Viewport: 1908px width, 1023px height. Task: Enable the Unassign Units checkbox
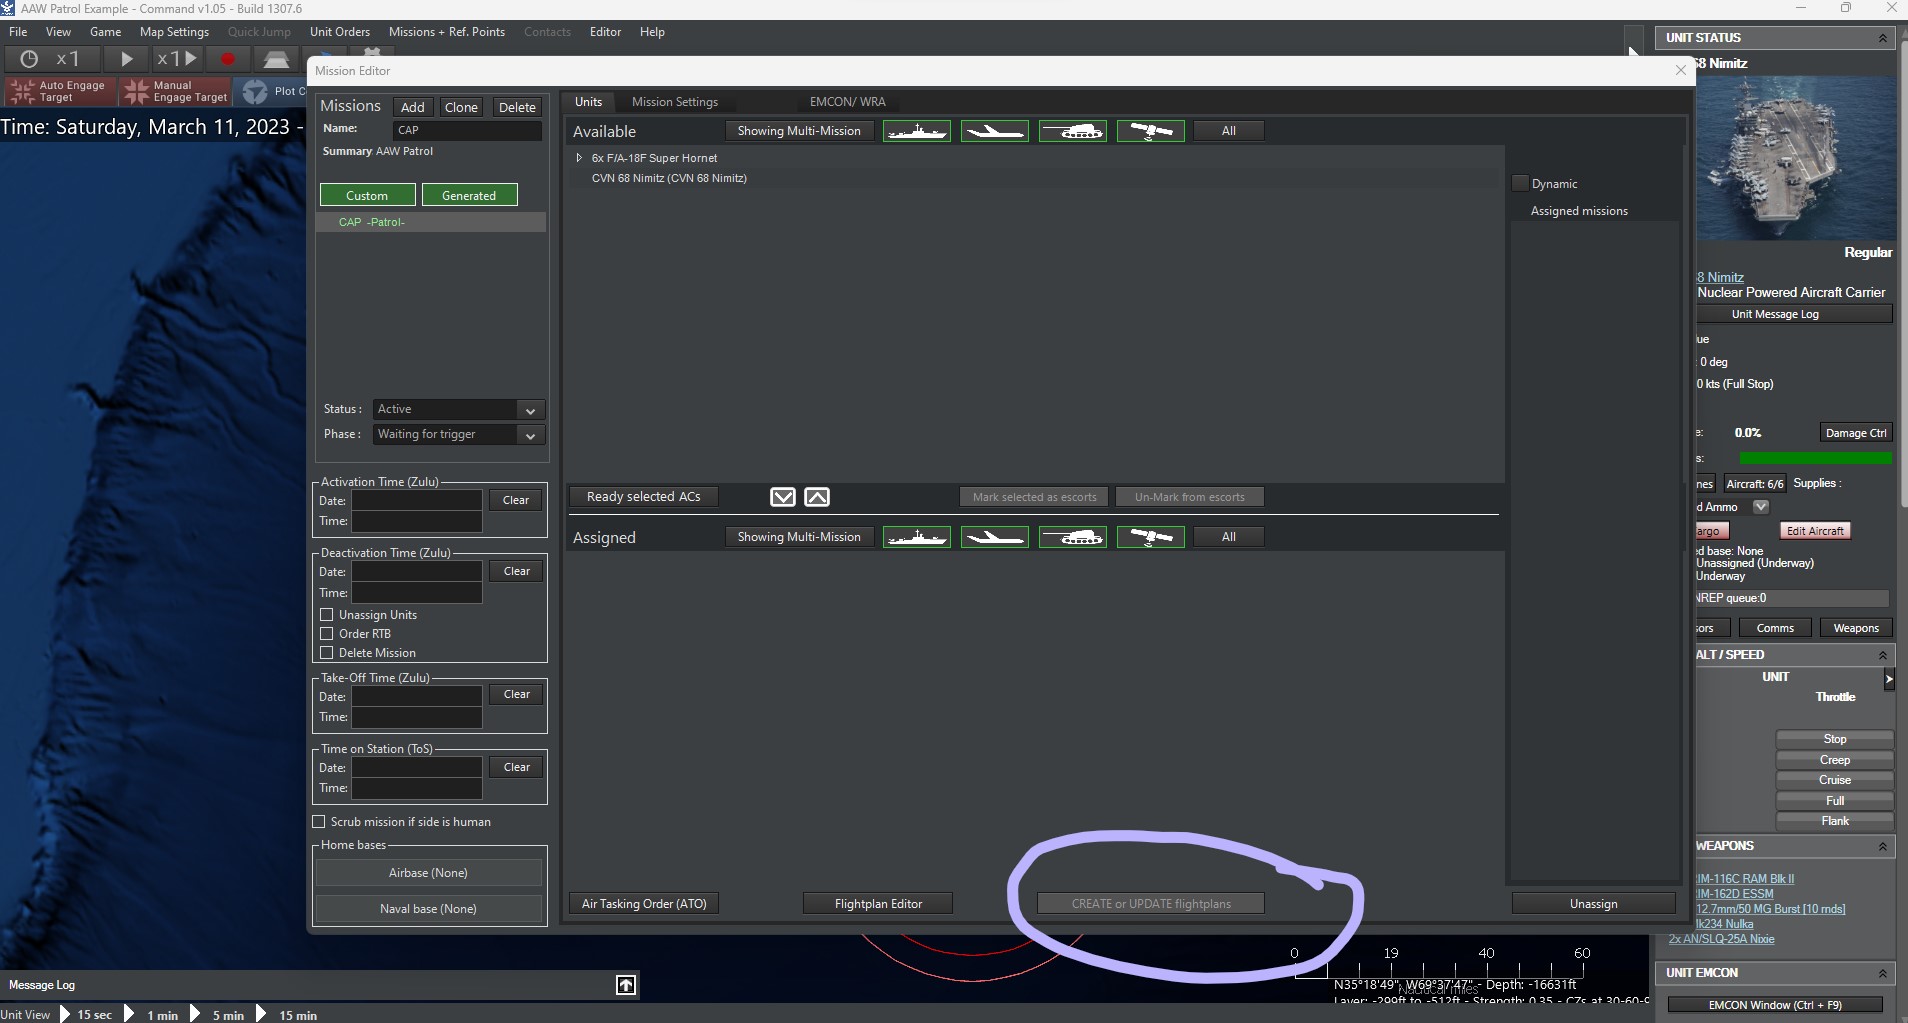coord(326,615)
